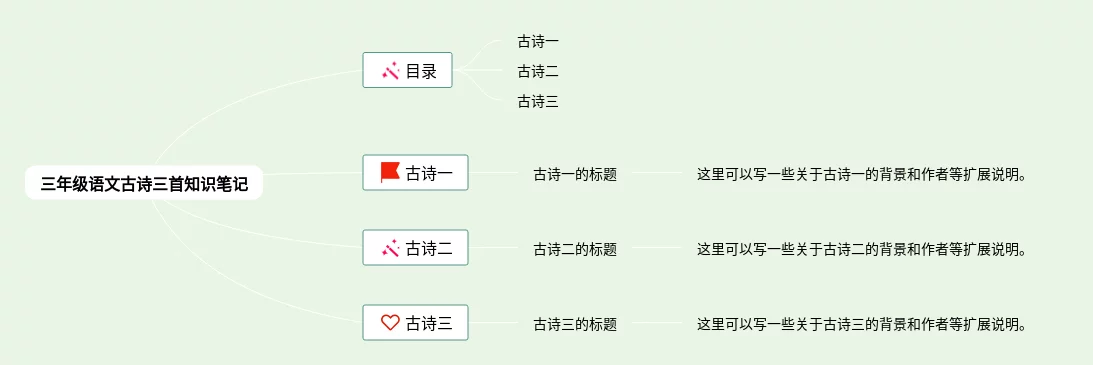The width and height of the screenshot is (1093, 365).
Task: Select the 古诗三 node label
Action: tap(429, 323)
